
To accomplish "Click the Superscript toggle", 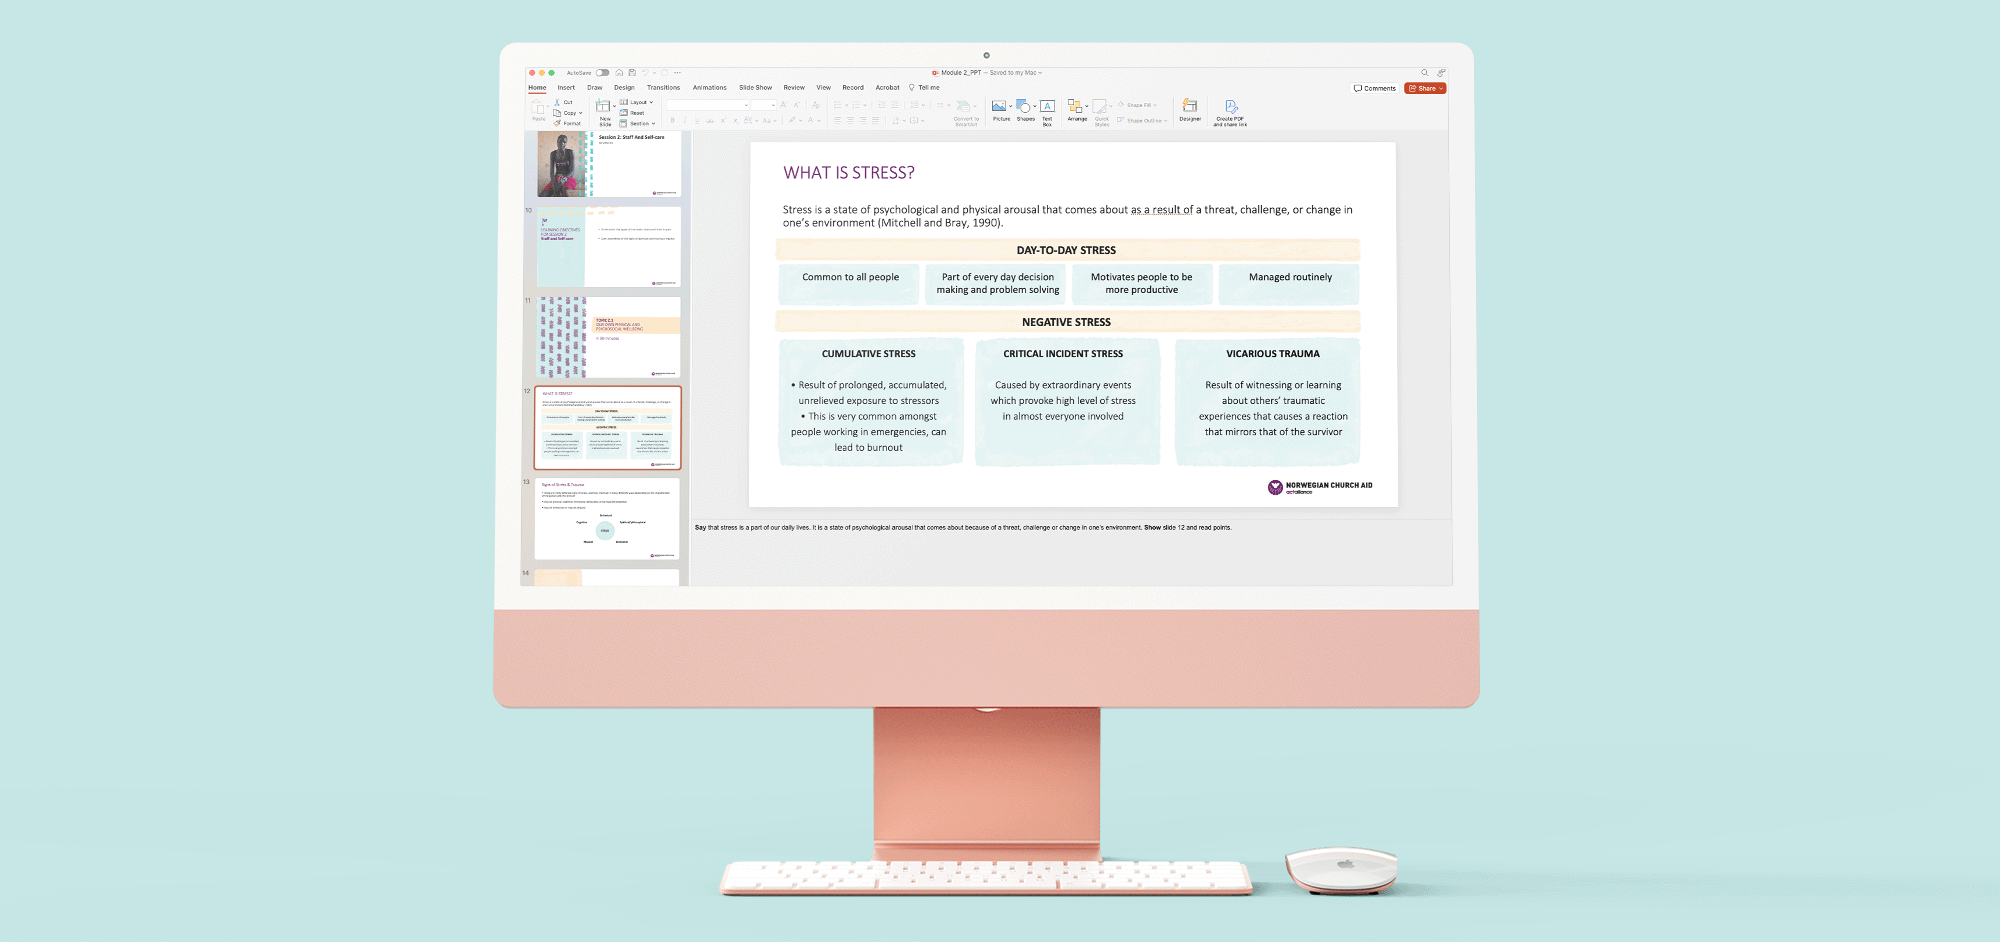I will click(x=723, y=120).
